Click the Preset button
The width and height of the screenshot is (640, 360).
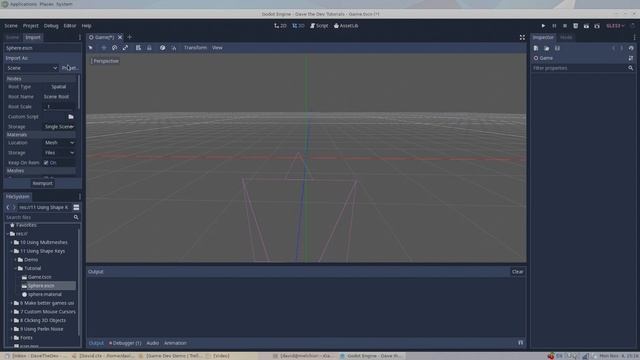[70, 68]
